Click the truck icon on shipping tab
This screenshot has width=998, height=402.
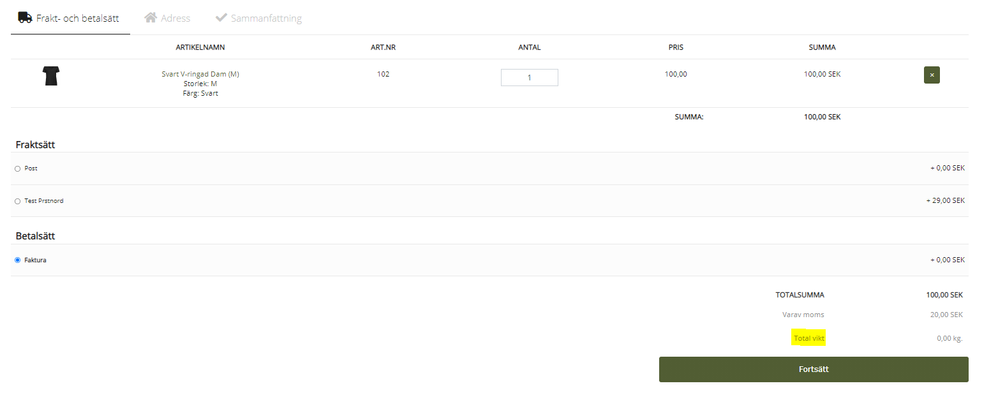click(x=25, y=17)
